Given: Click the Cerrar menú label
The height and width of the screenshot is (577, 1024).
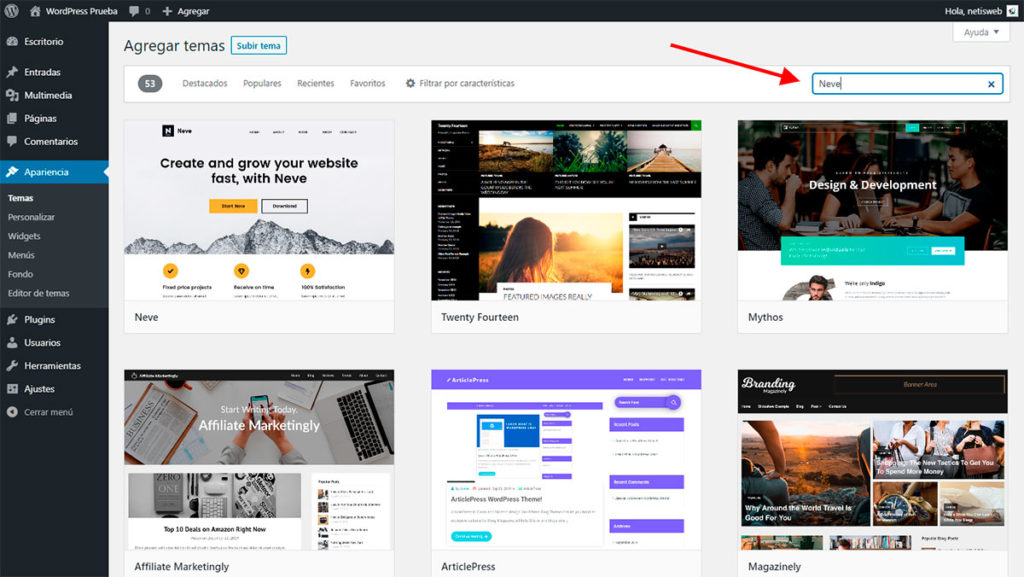Looking at the screenshot, I should click(x=48, y=412).
